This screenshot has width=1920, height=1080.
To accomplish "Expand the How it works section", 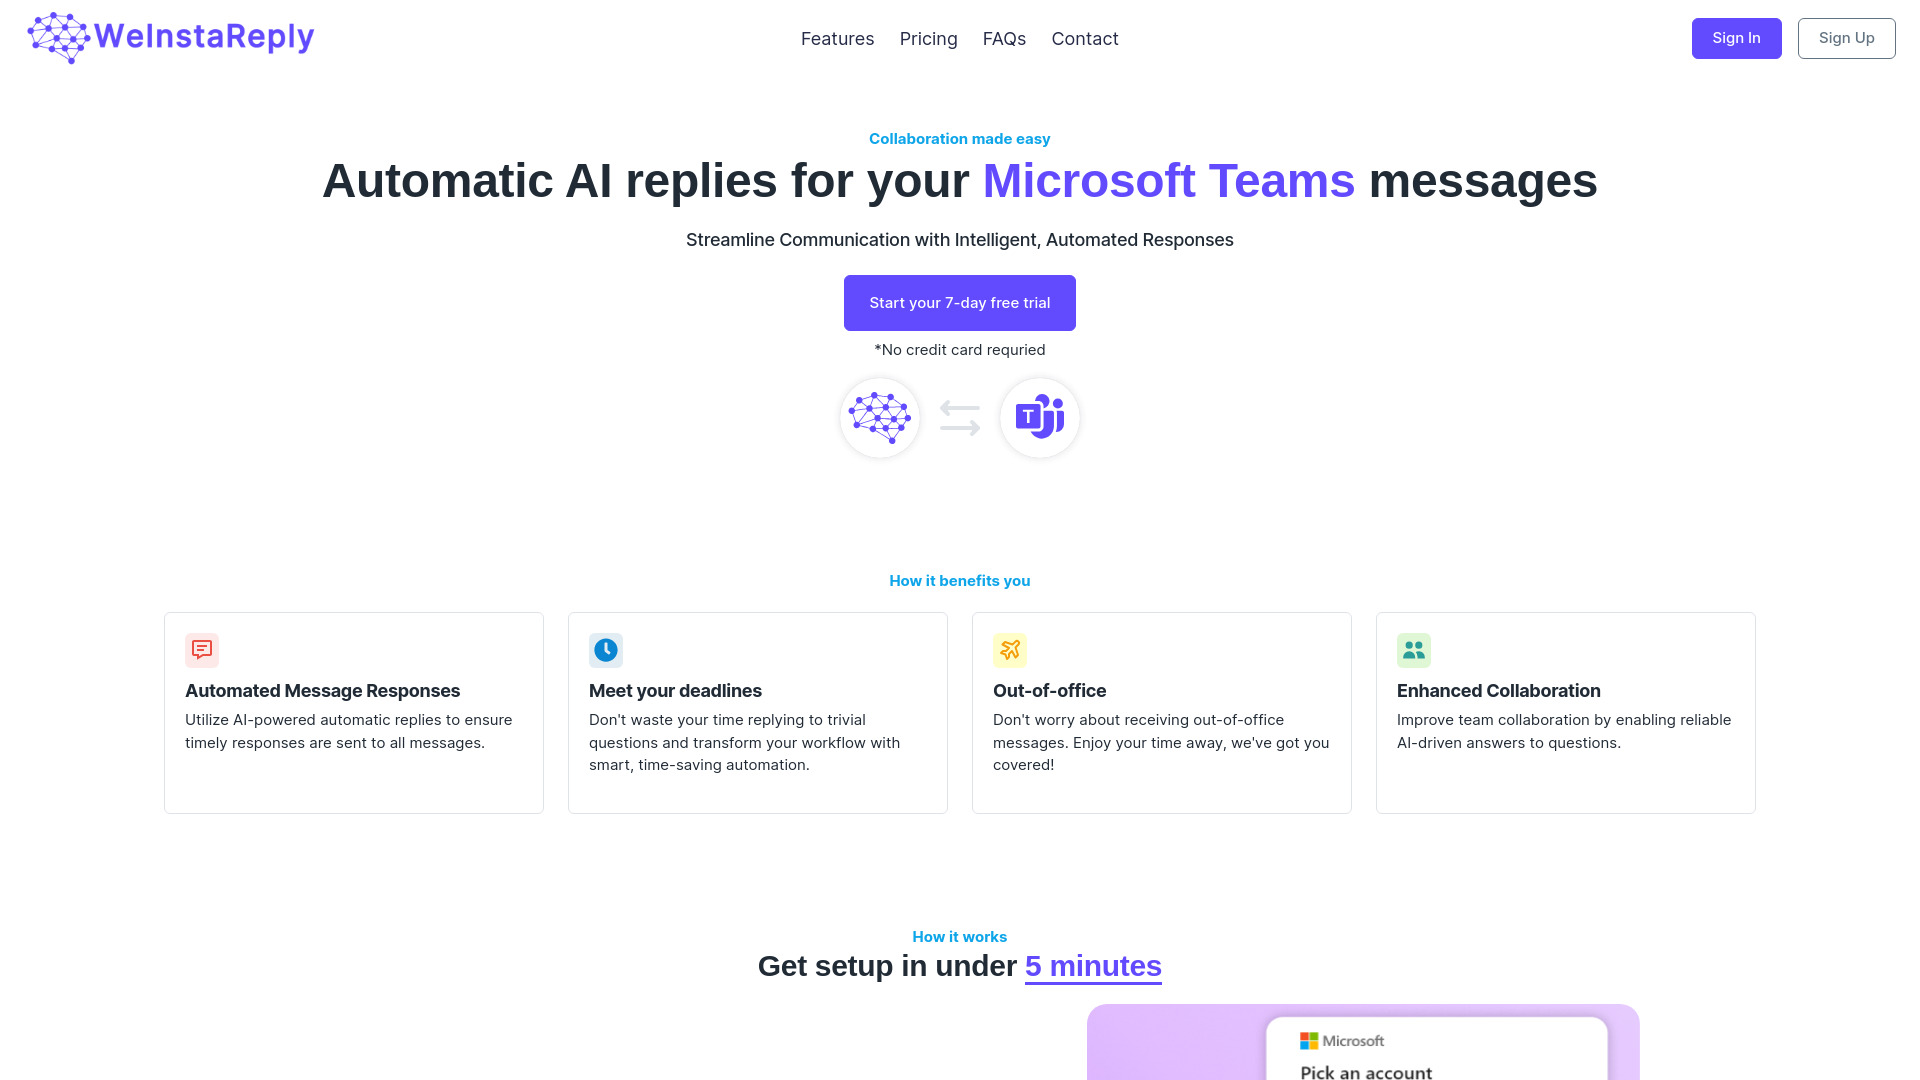I will pos(960,936).
